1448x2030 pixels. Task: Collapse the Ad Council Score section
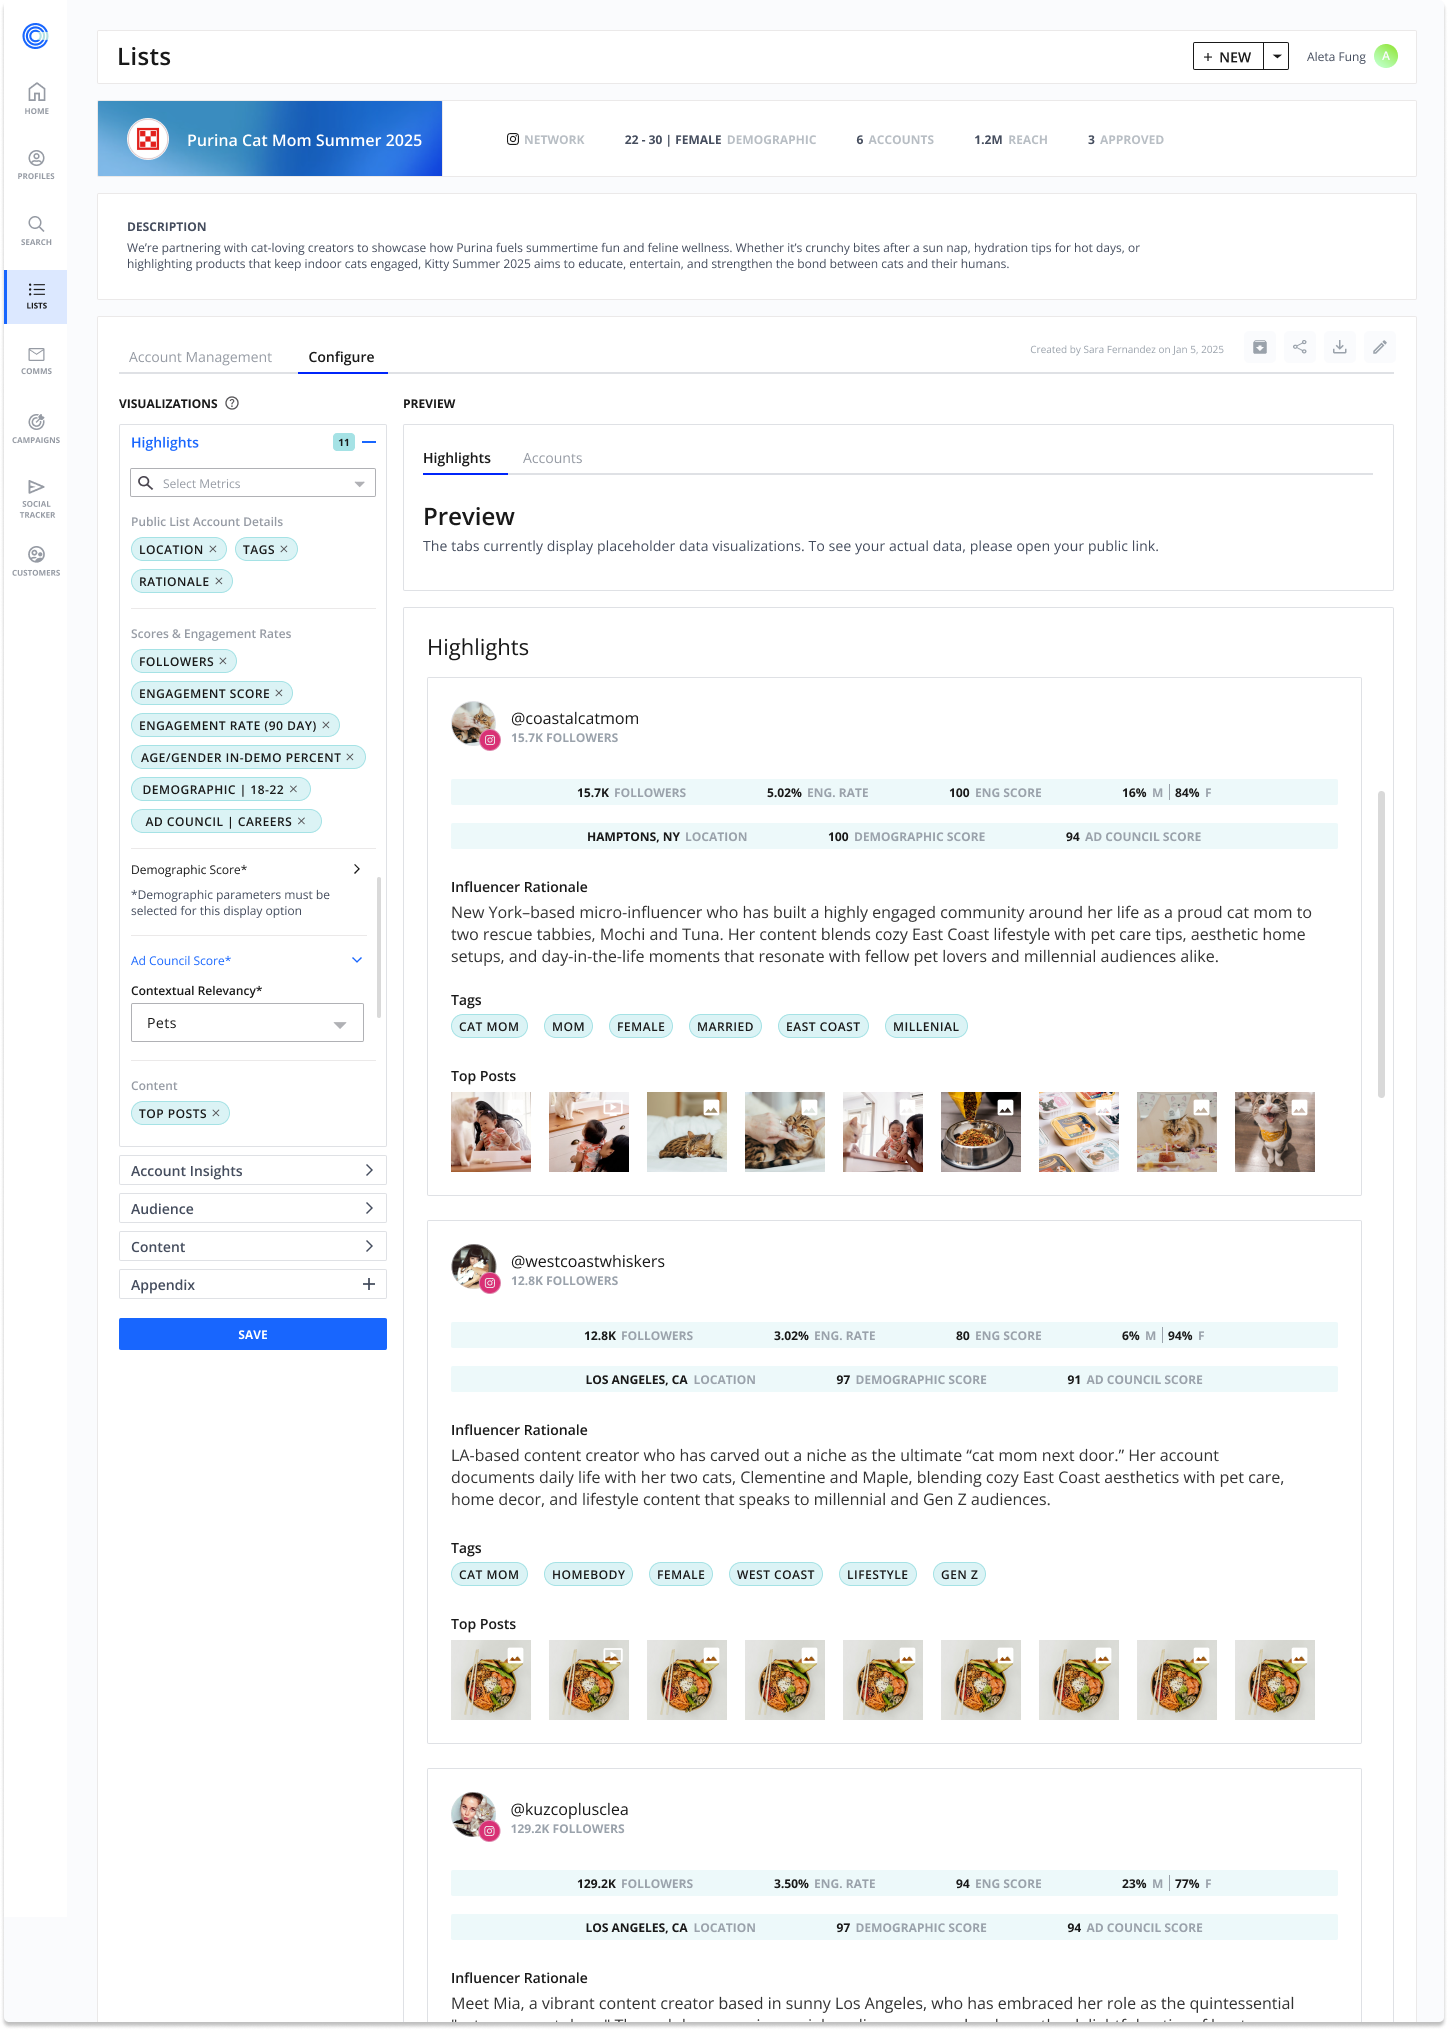(357, 960)
